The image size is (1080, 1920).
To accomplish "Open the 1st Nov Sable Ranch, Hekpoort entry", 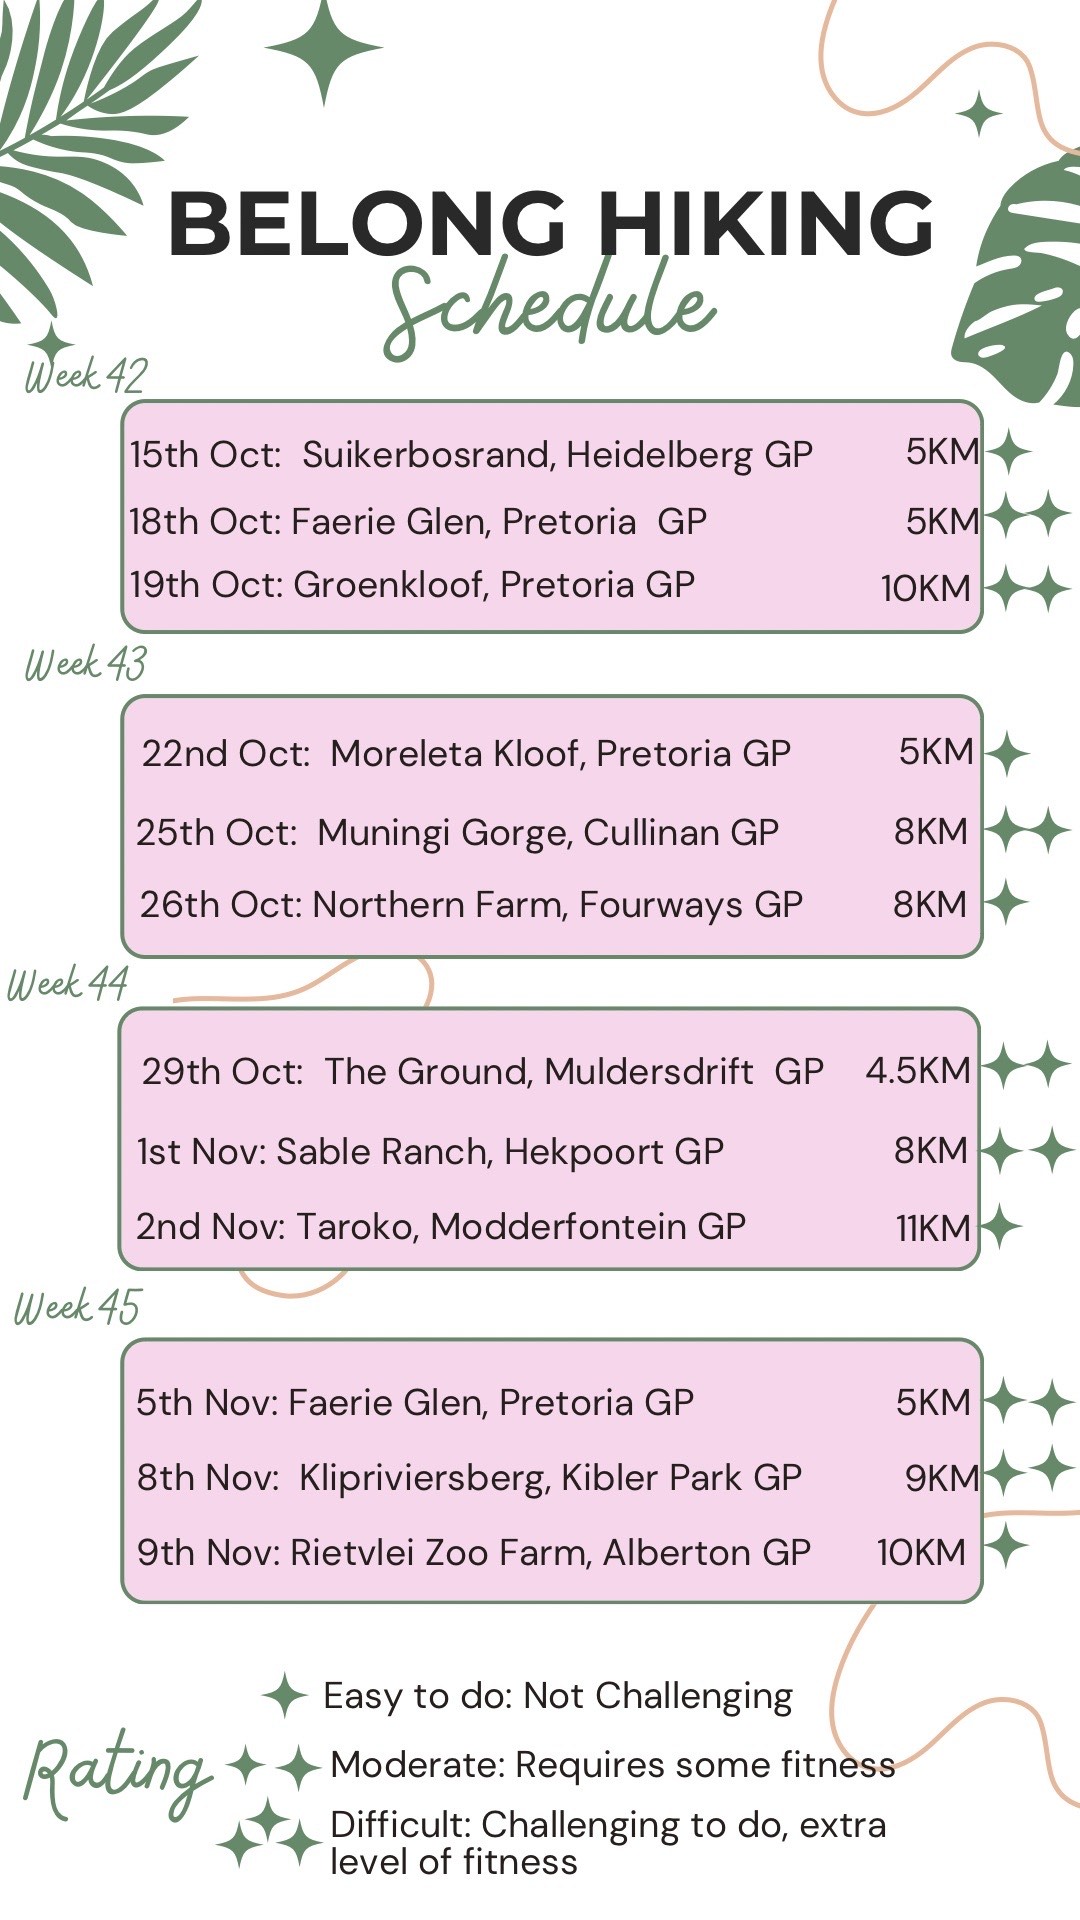I will 430,1151.
